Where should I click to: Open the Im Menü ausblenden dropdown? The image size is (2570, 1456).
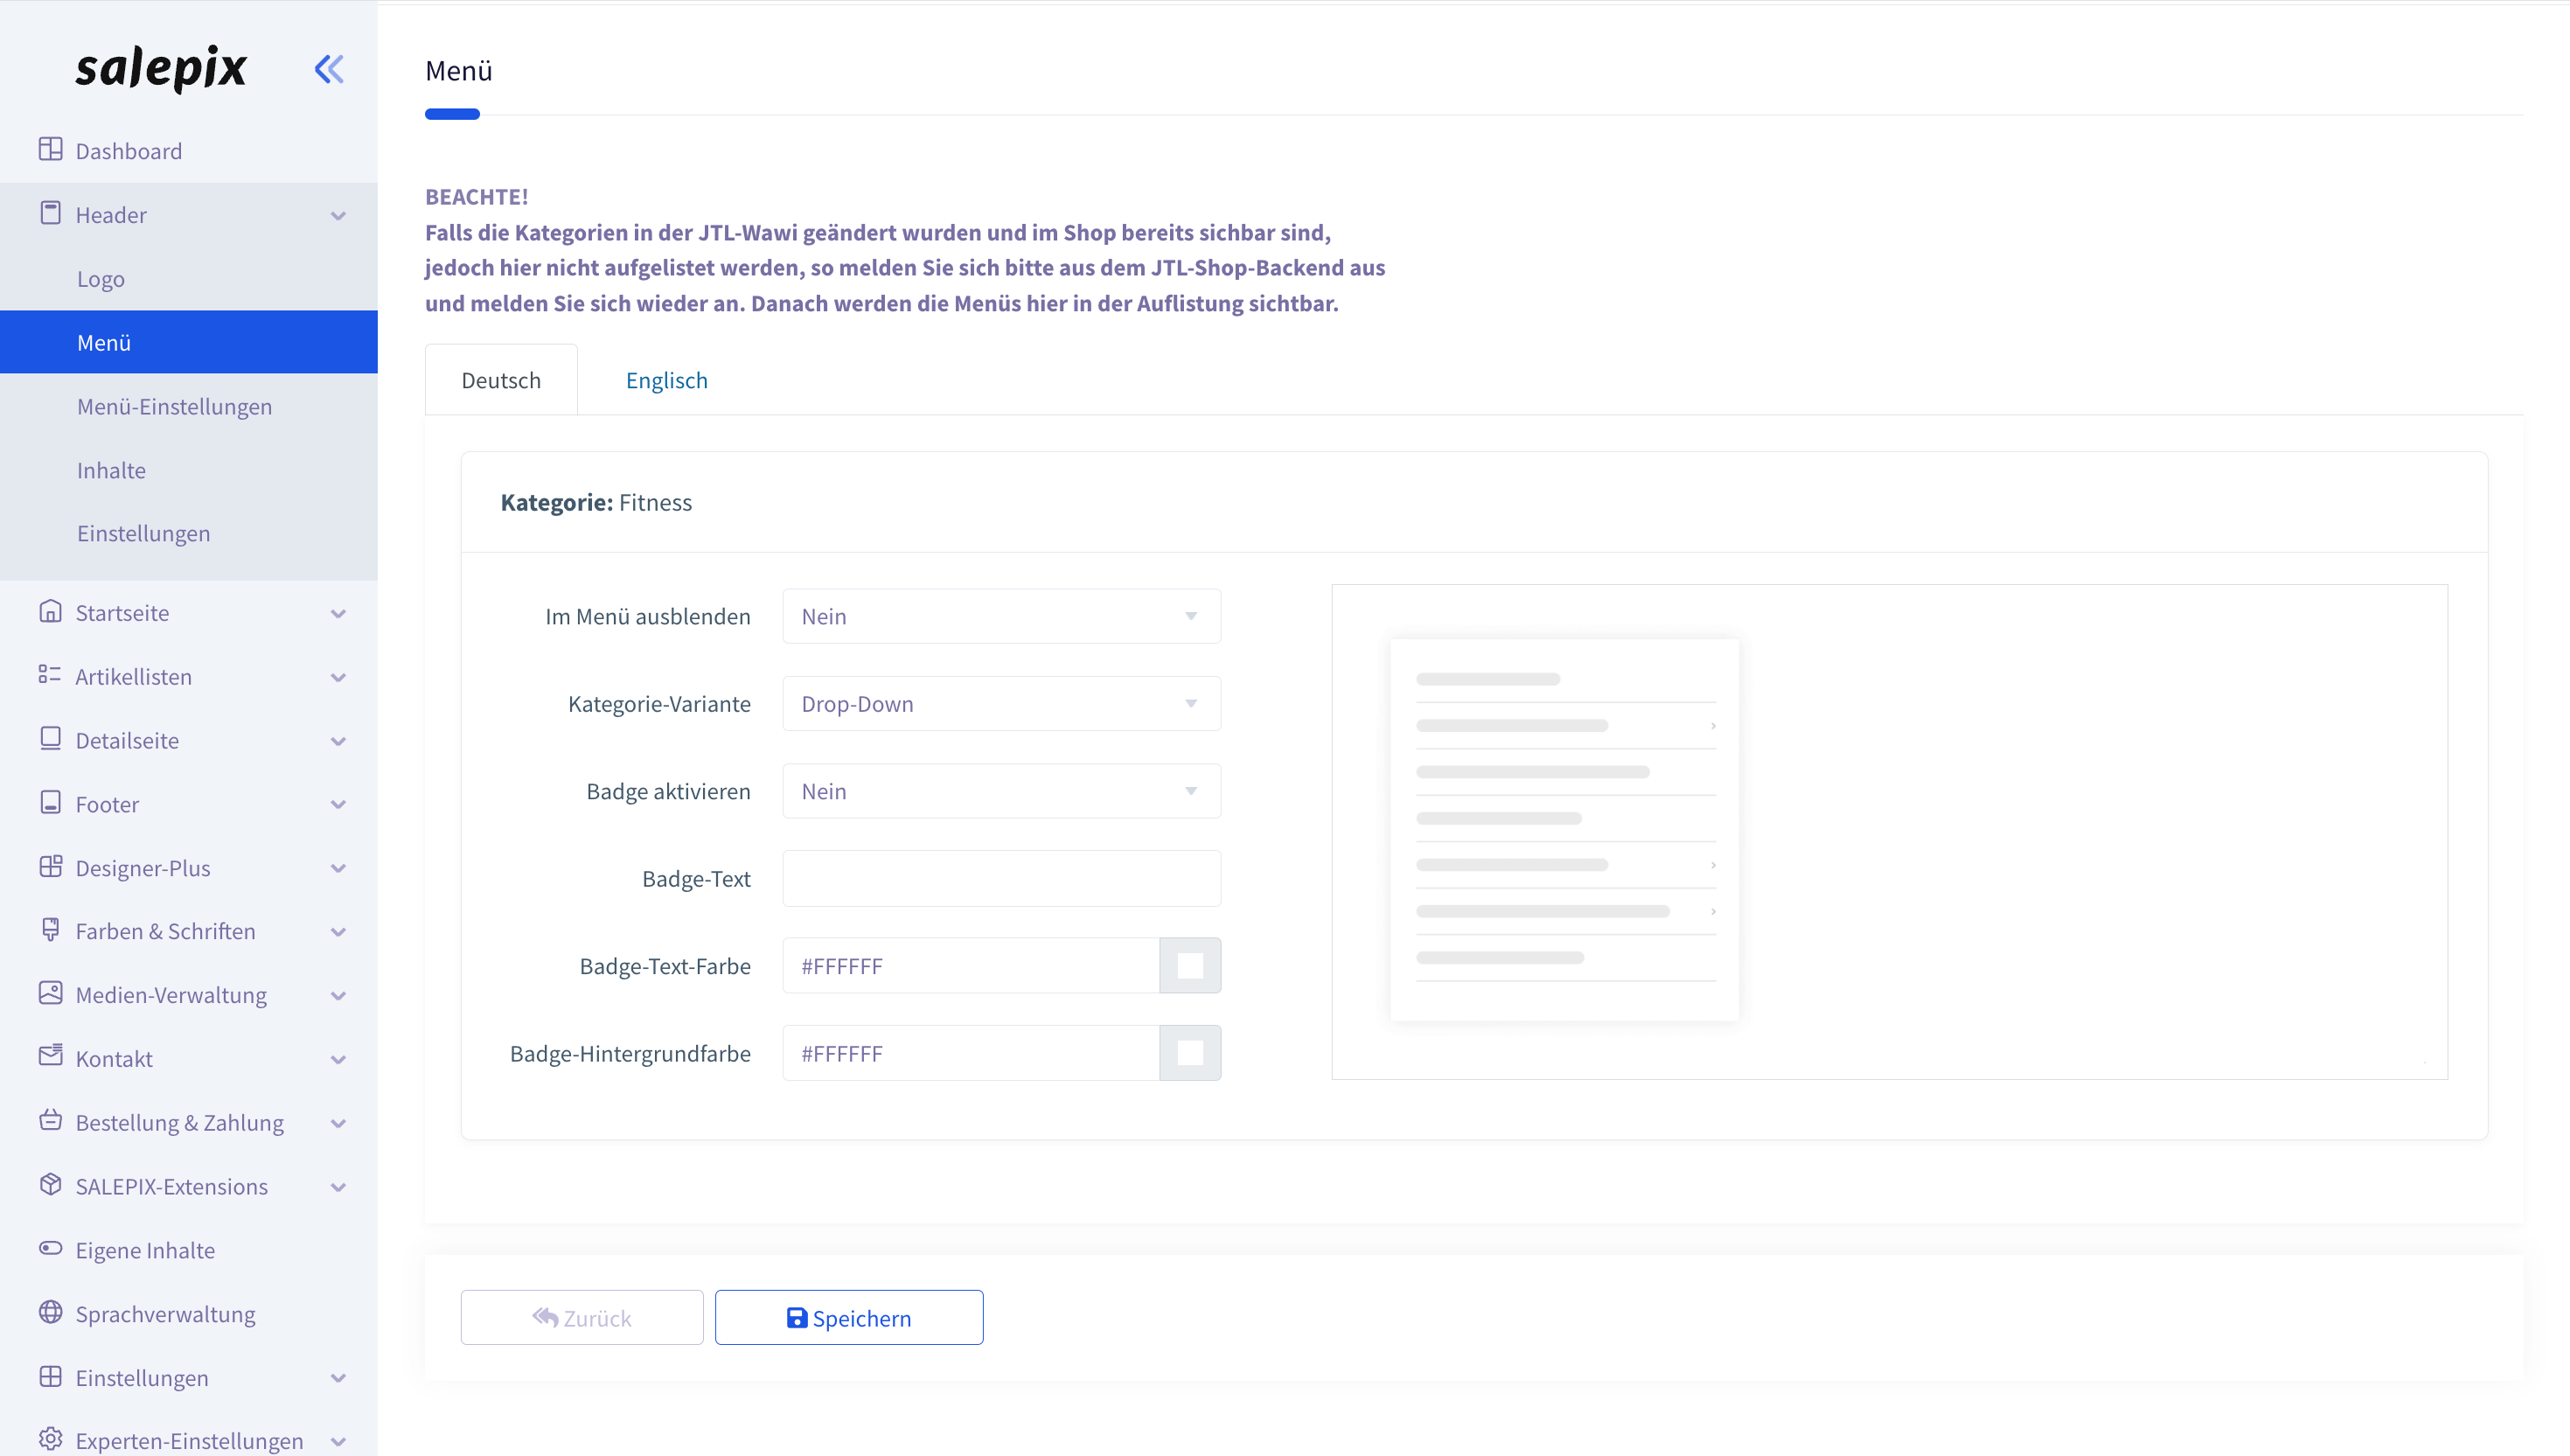1001,616
